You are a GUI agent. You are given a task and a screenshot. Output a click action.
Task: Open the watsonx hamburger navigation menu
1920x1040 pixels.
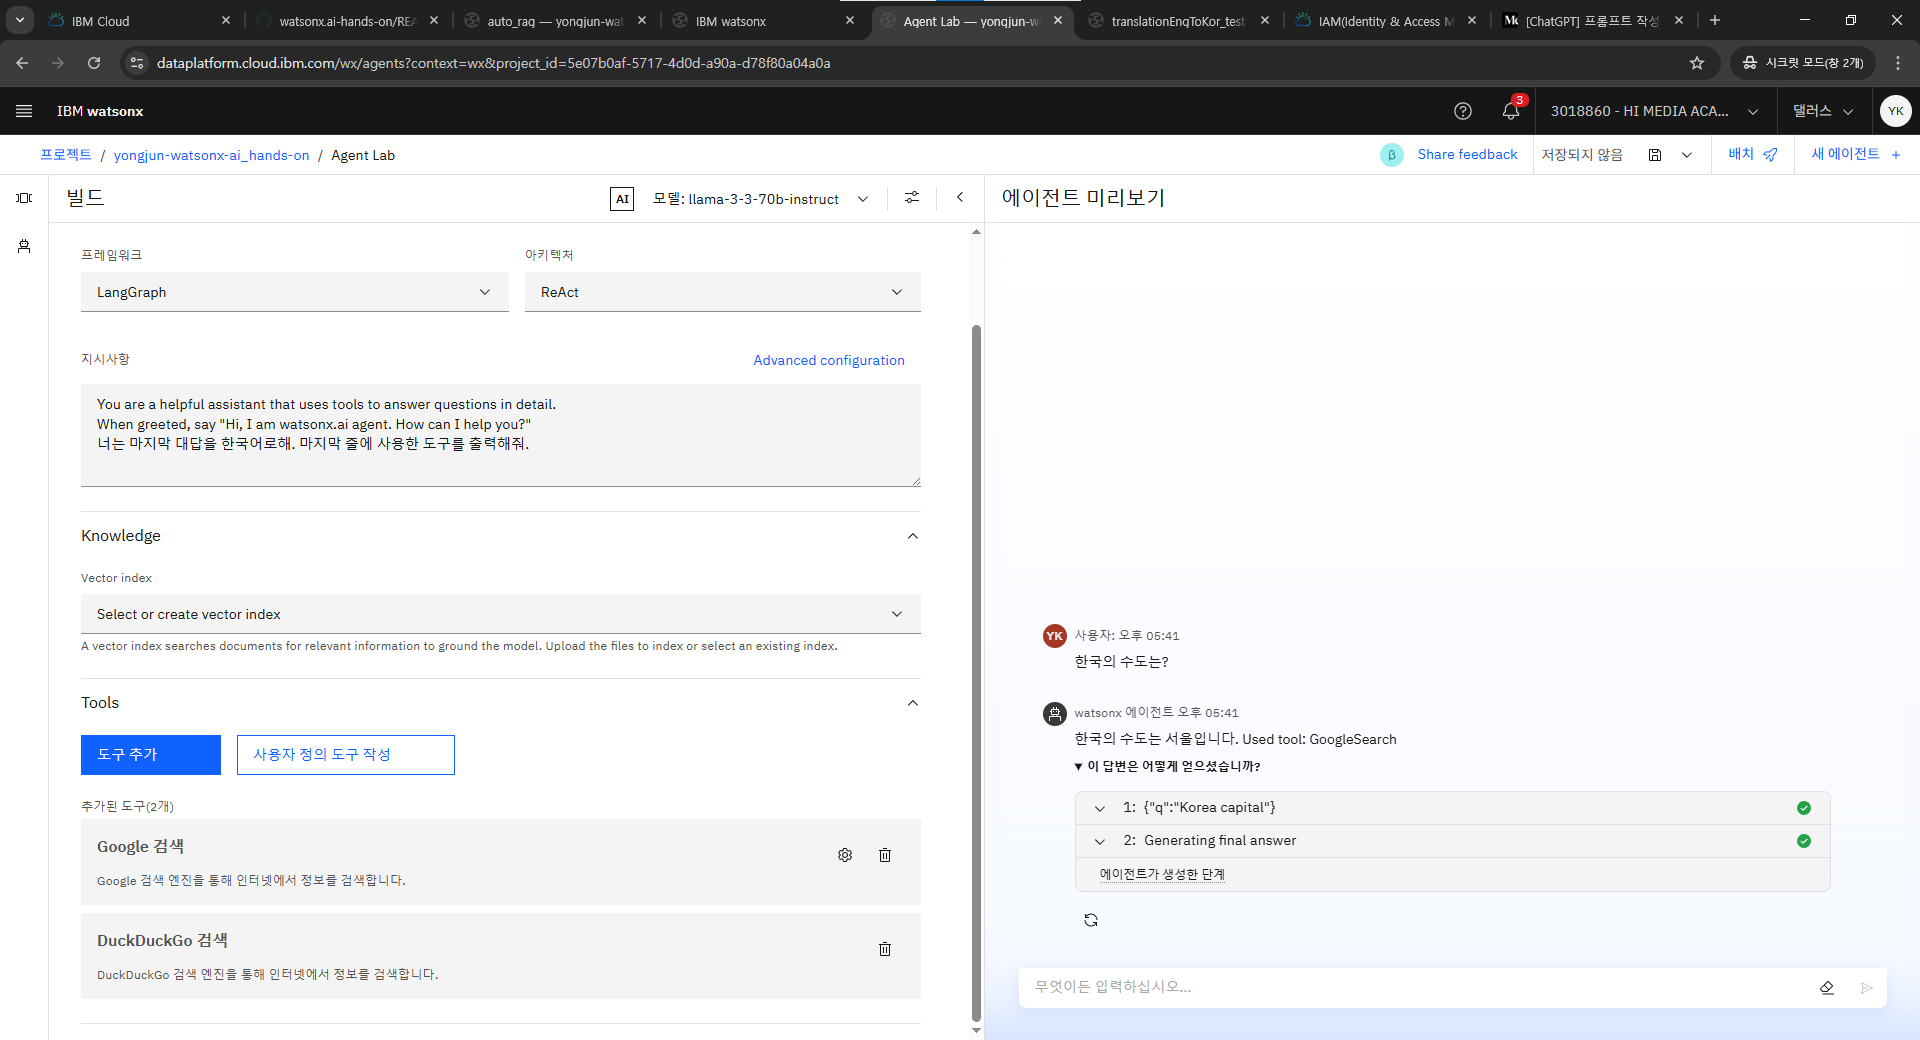(x=24, y=111)
